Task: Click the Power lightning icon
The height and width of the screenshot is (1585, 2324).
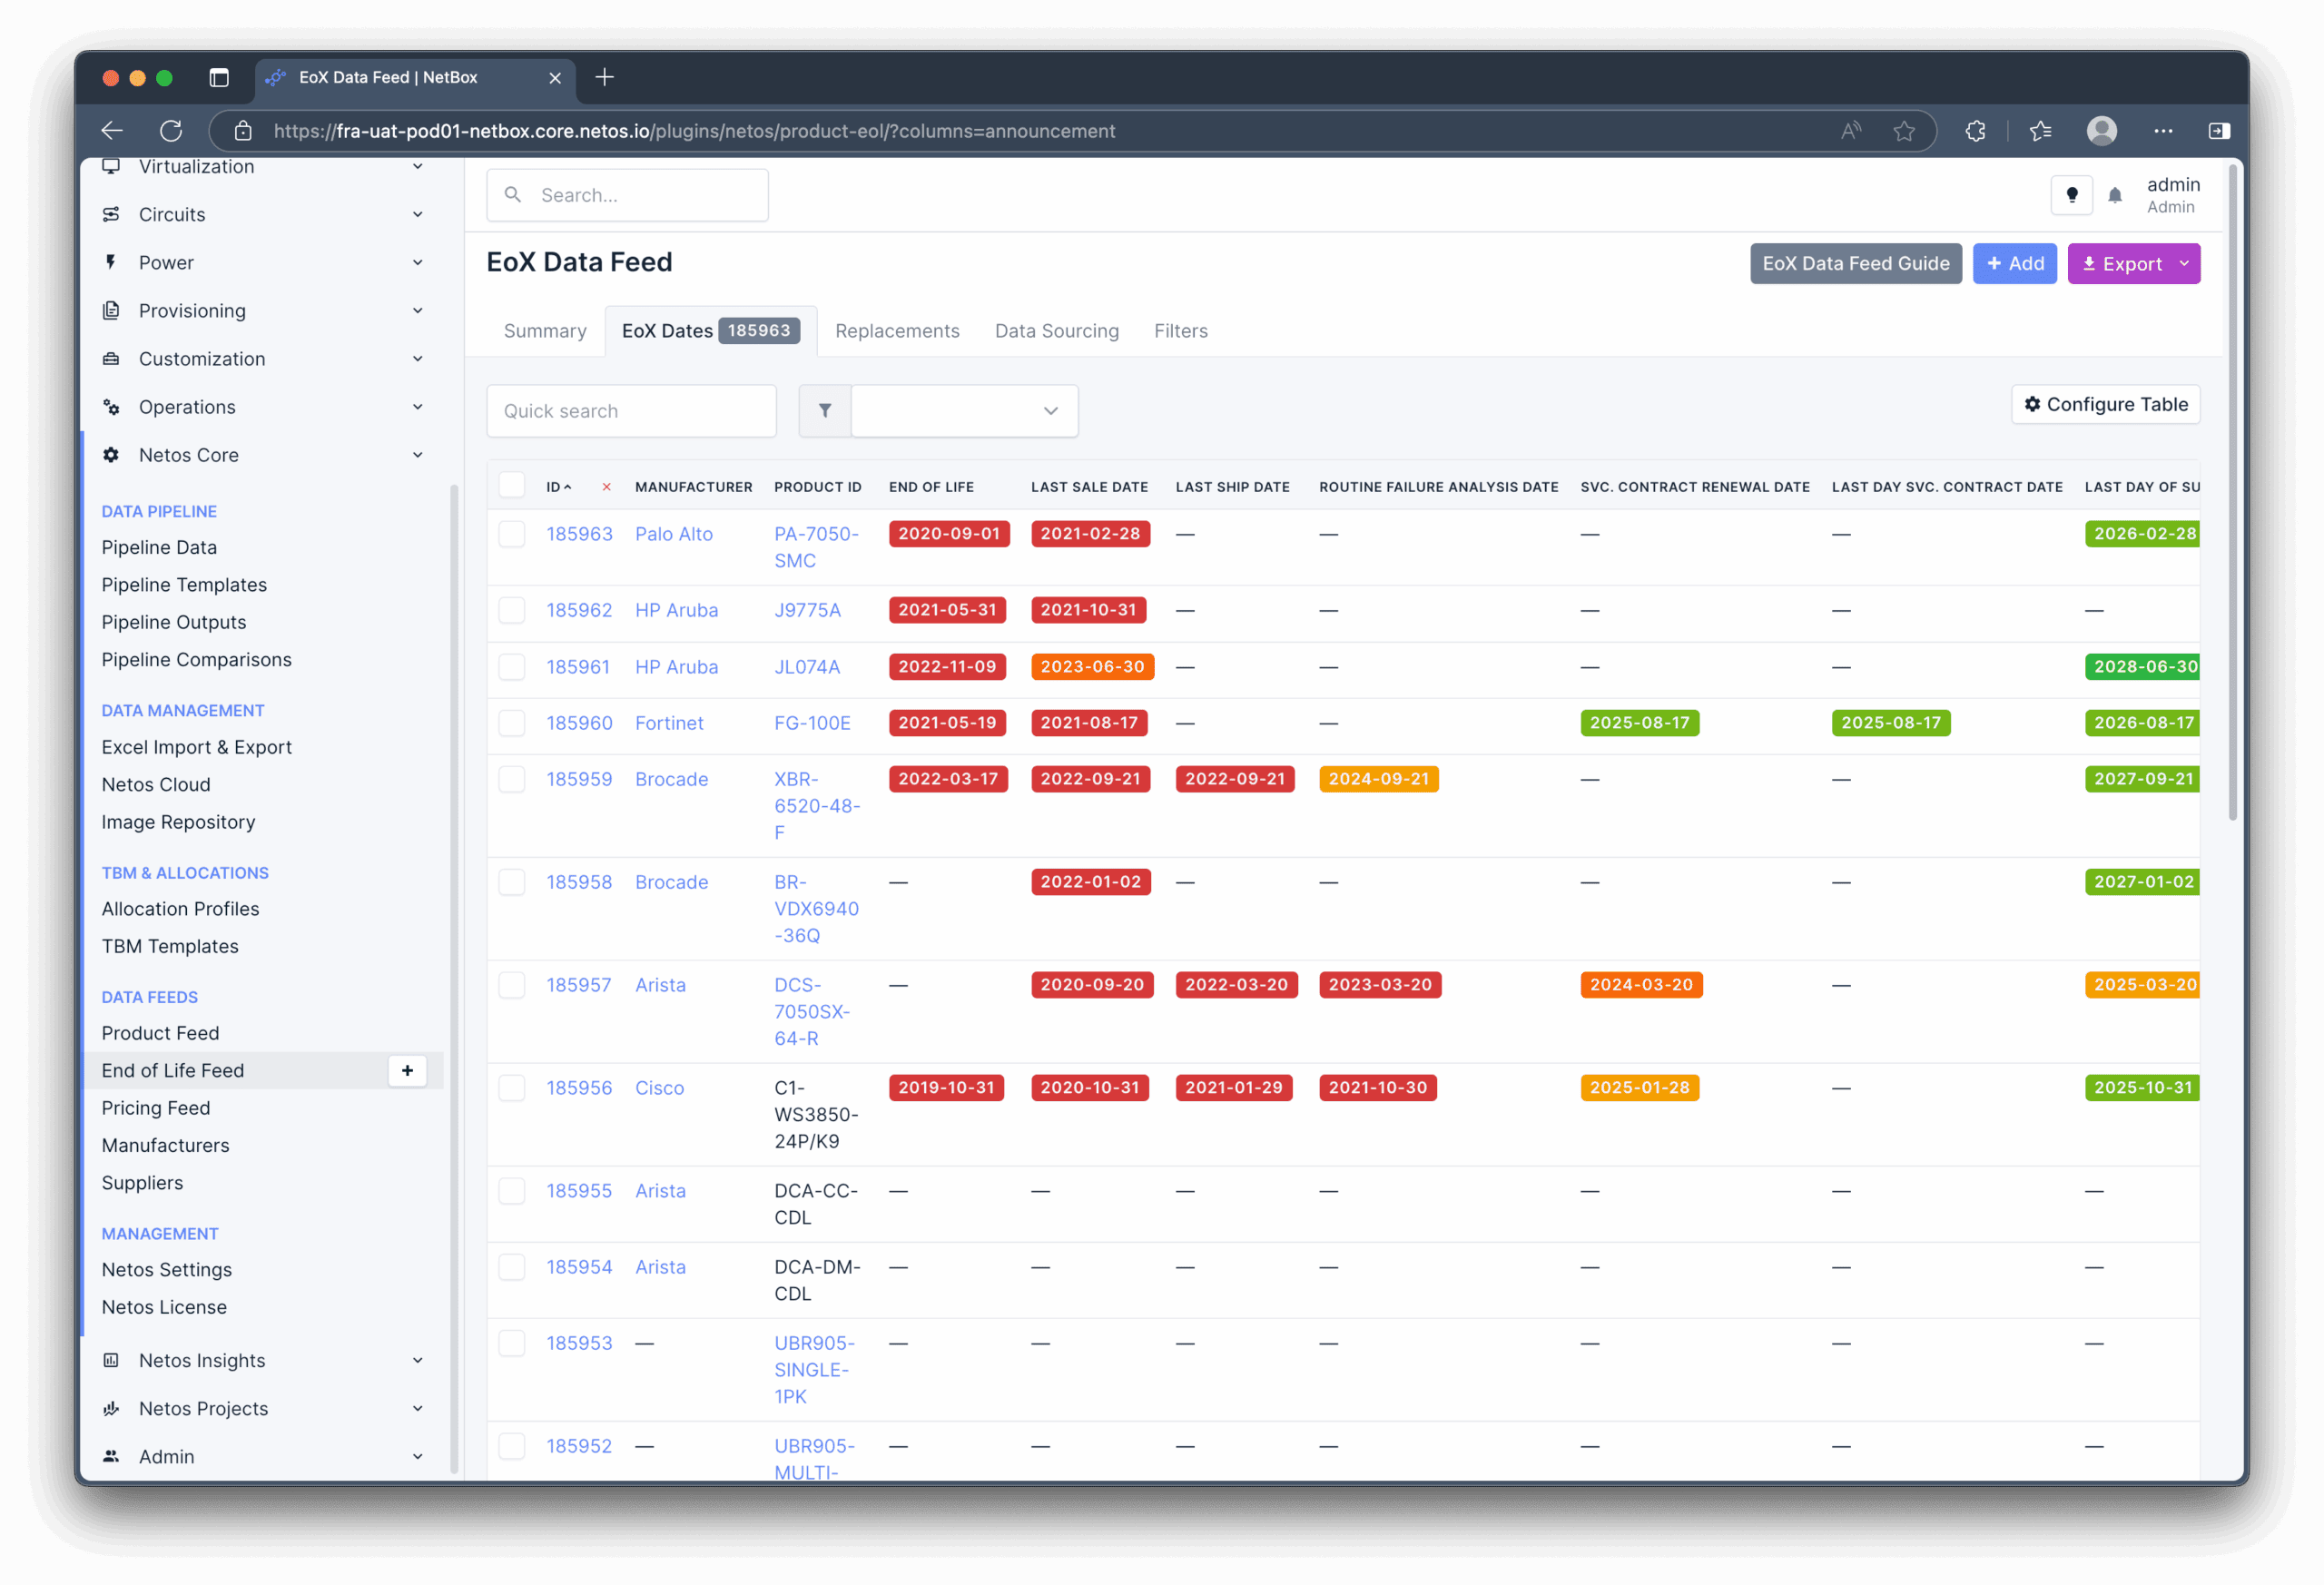Action: coord(111,262)
